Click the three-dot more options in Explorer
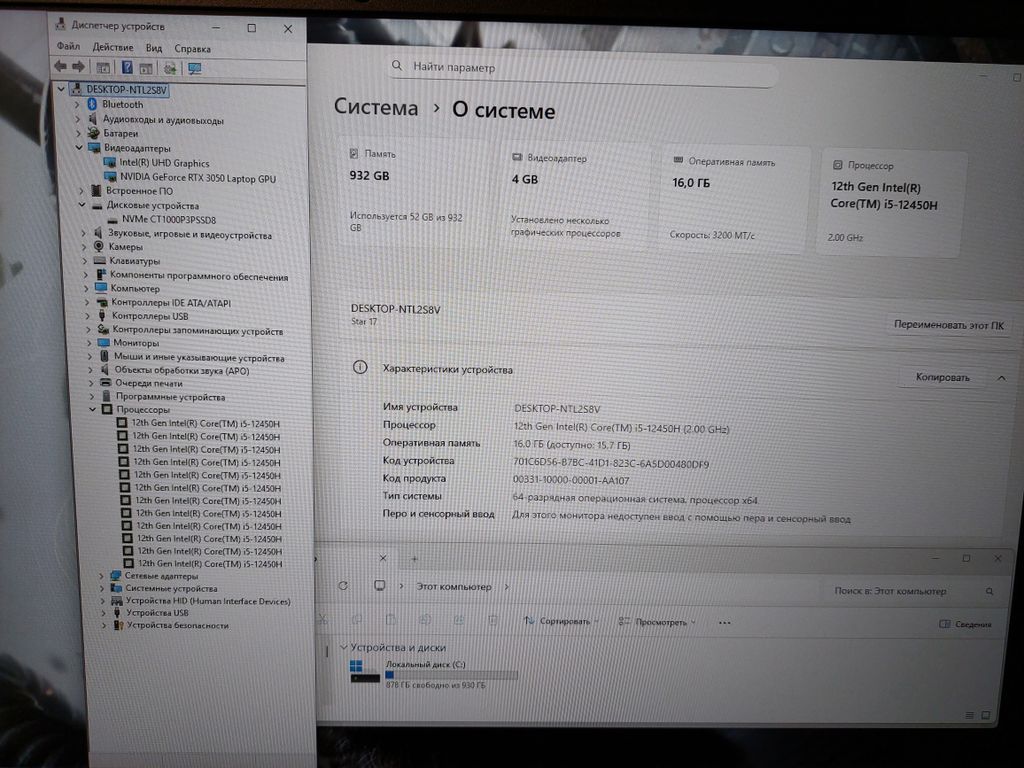 [x=712, y=622]
